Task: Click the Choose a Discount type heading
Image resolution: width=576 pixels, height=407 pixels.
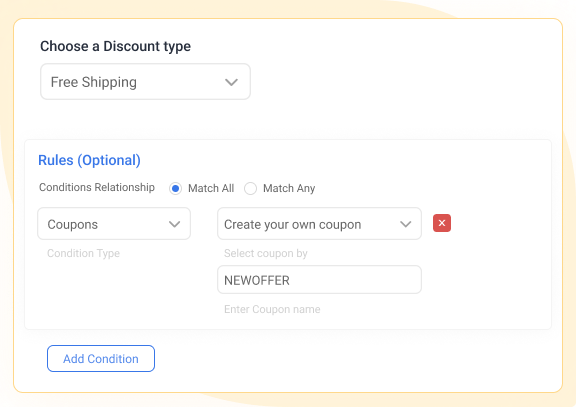Action: point(115,46)
